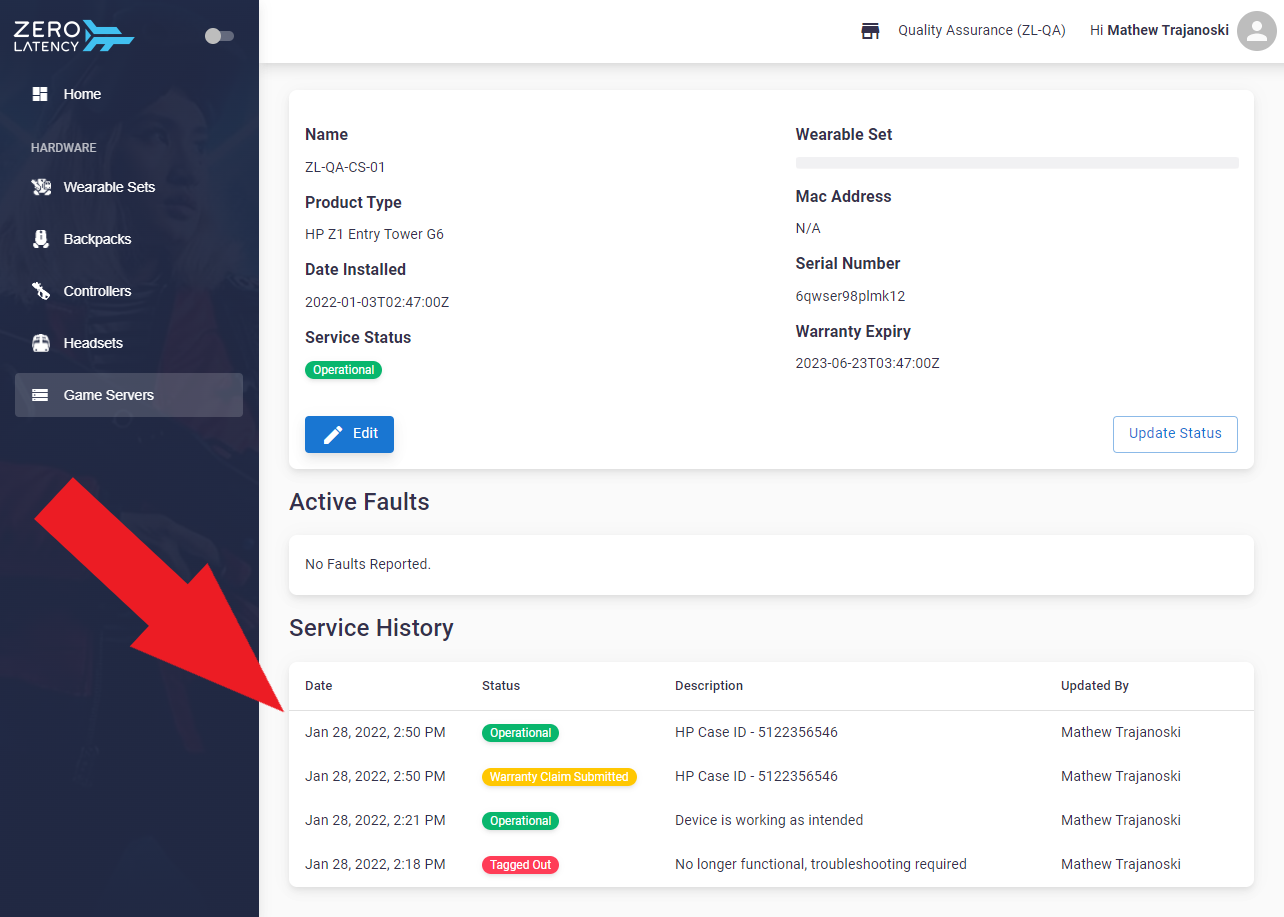Select the serial number 6qwser98plmk12
The height and width of the screenshot is (917, 1284).
tap(851, 296)
